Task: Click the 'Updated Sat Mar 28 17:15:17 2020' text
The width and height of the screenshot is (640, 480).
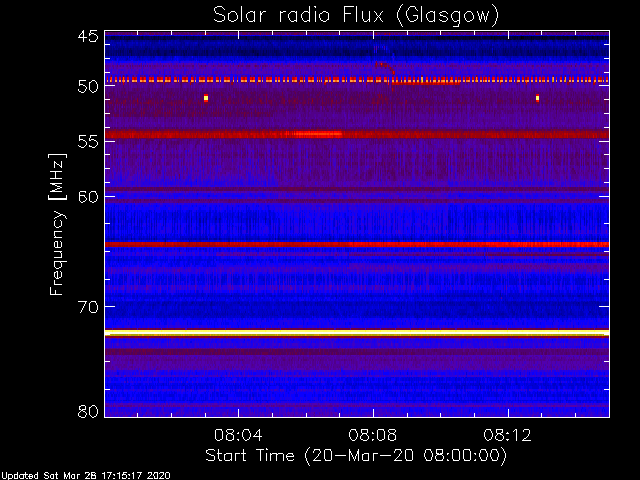Action: [85, 476]
